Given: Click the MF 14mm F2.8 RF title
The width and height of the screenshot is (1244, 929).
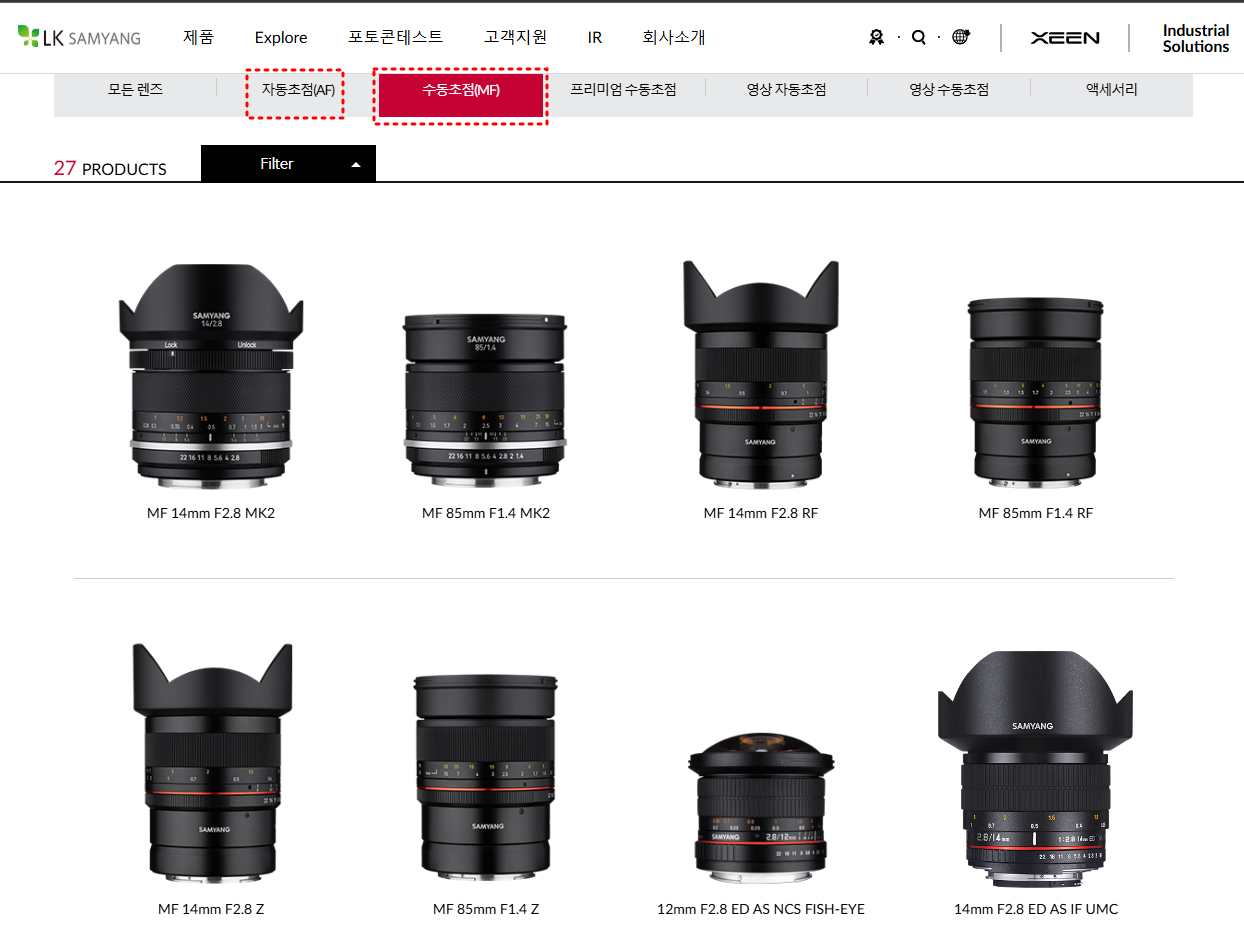Looking at the screenshot, I should (x=761, y=513).
